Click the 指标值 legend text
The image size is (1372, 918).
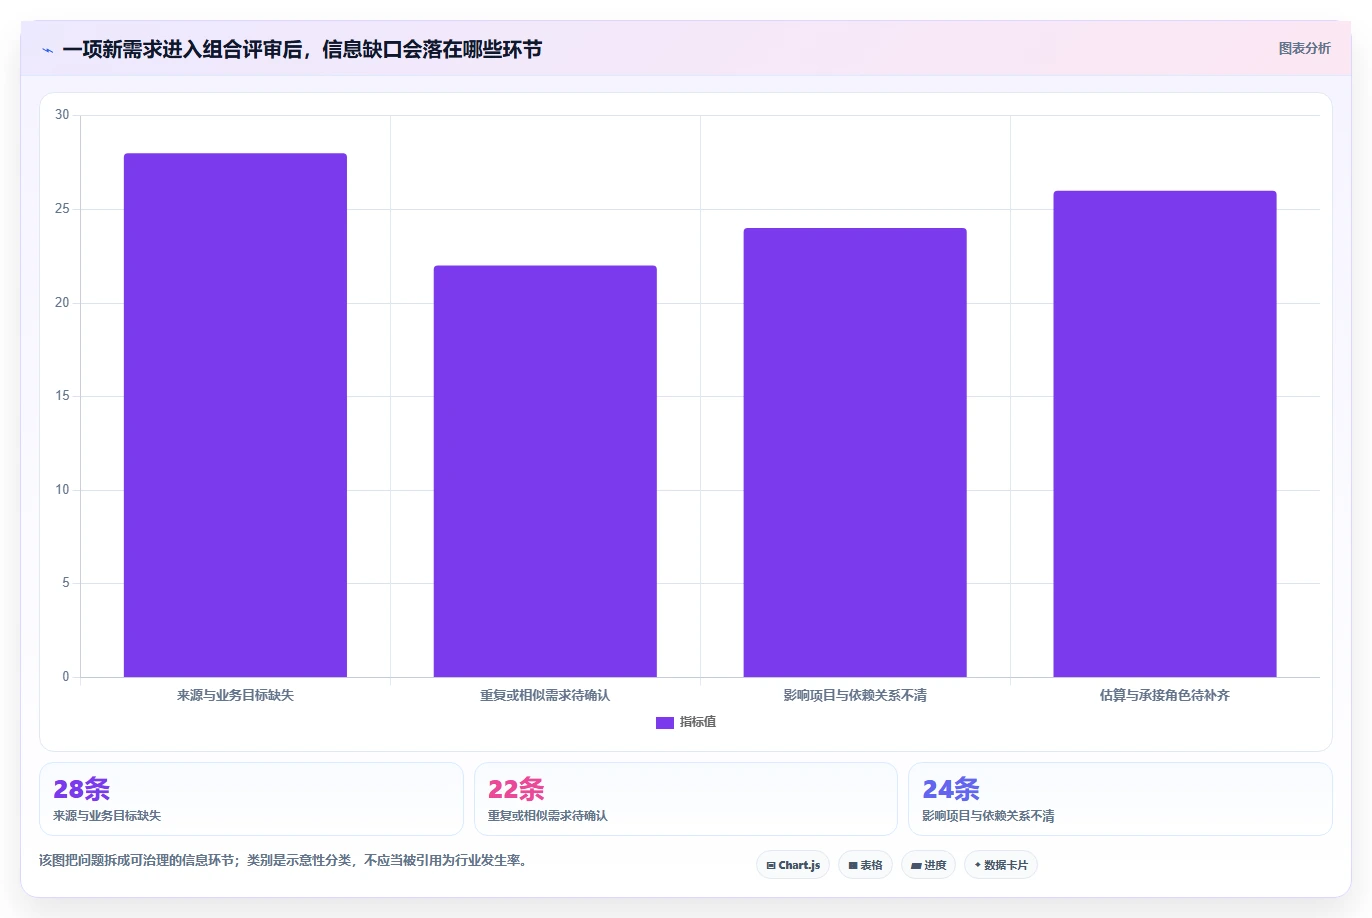tap(698, 722)
